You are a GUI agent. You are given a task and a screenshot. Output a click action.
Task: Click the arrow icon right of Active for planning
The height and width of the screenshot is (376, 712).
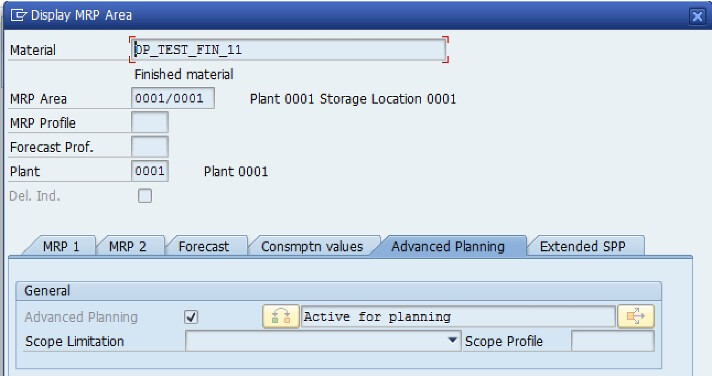click(x=635, y=317)
